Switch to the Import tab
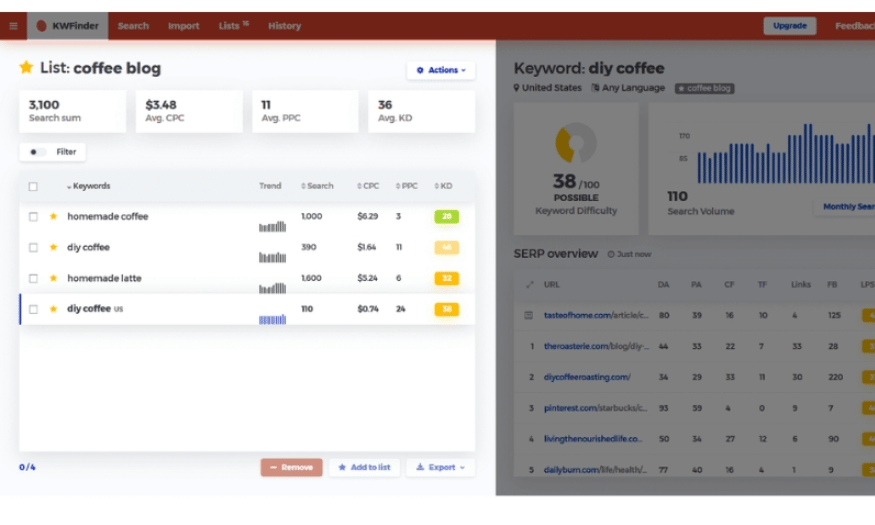The image size is (875, 525). (184, 26)
